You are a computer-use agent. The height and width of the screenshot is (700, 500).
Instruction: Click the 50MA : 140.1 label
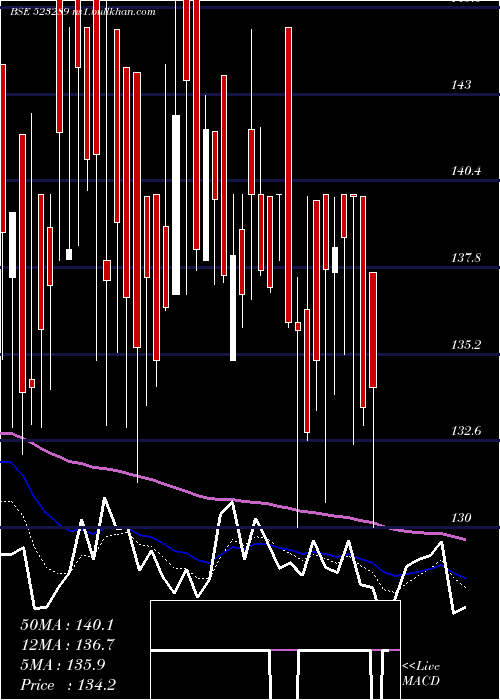(x=67, y=625)
